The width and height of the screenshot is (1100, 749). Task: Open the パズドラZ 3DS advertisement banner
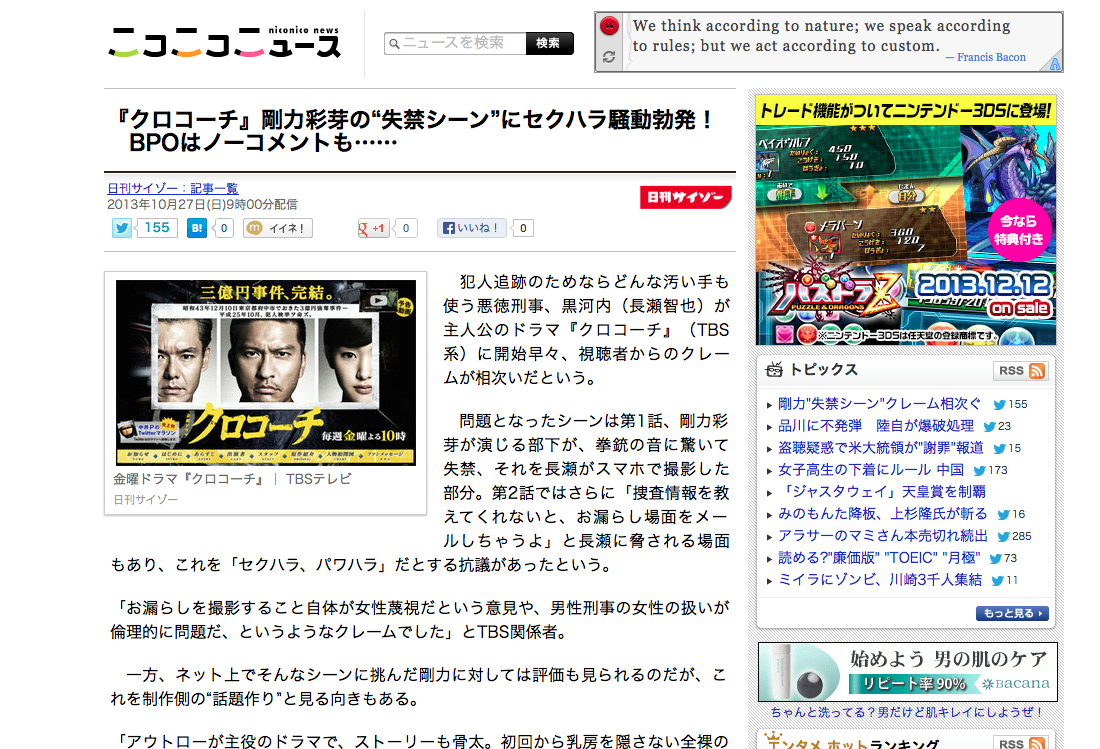(906, 220)
